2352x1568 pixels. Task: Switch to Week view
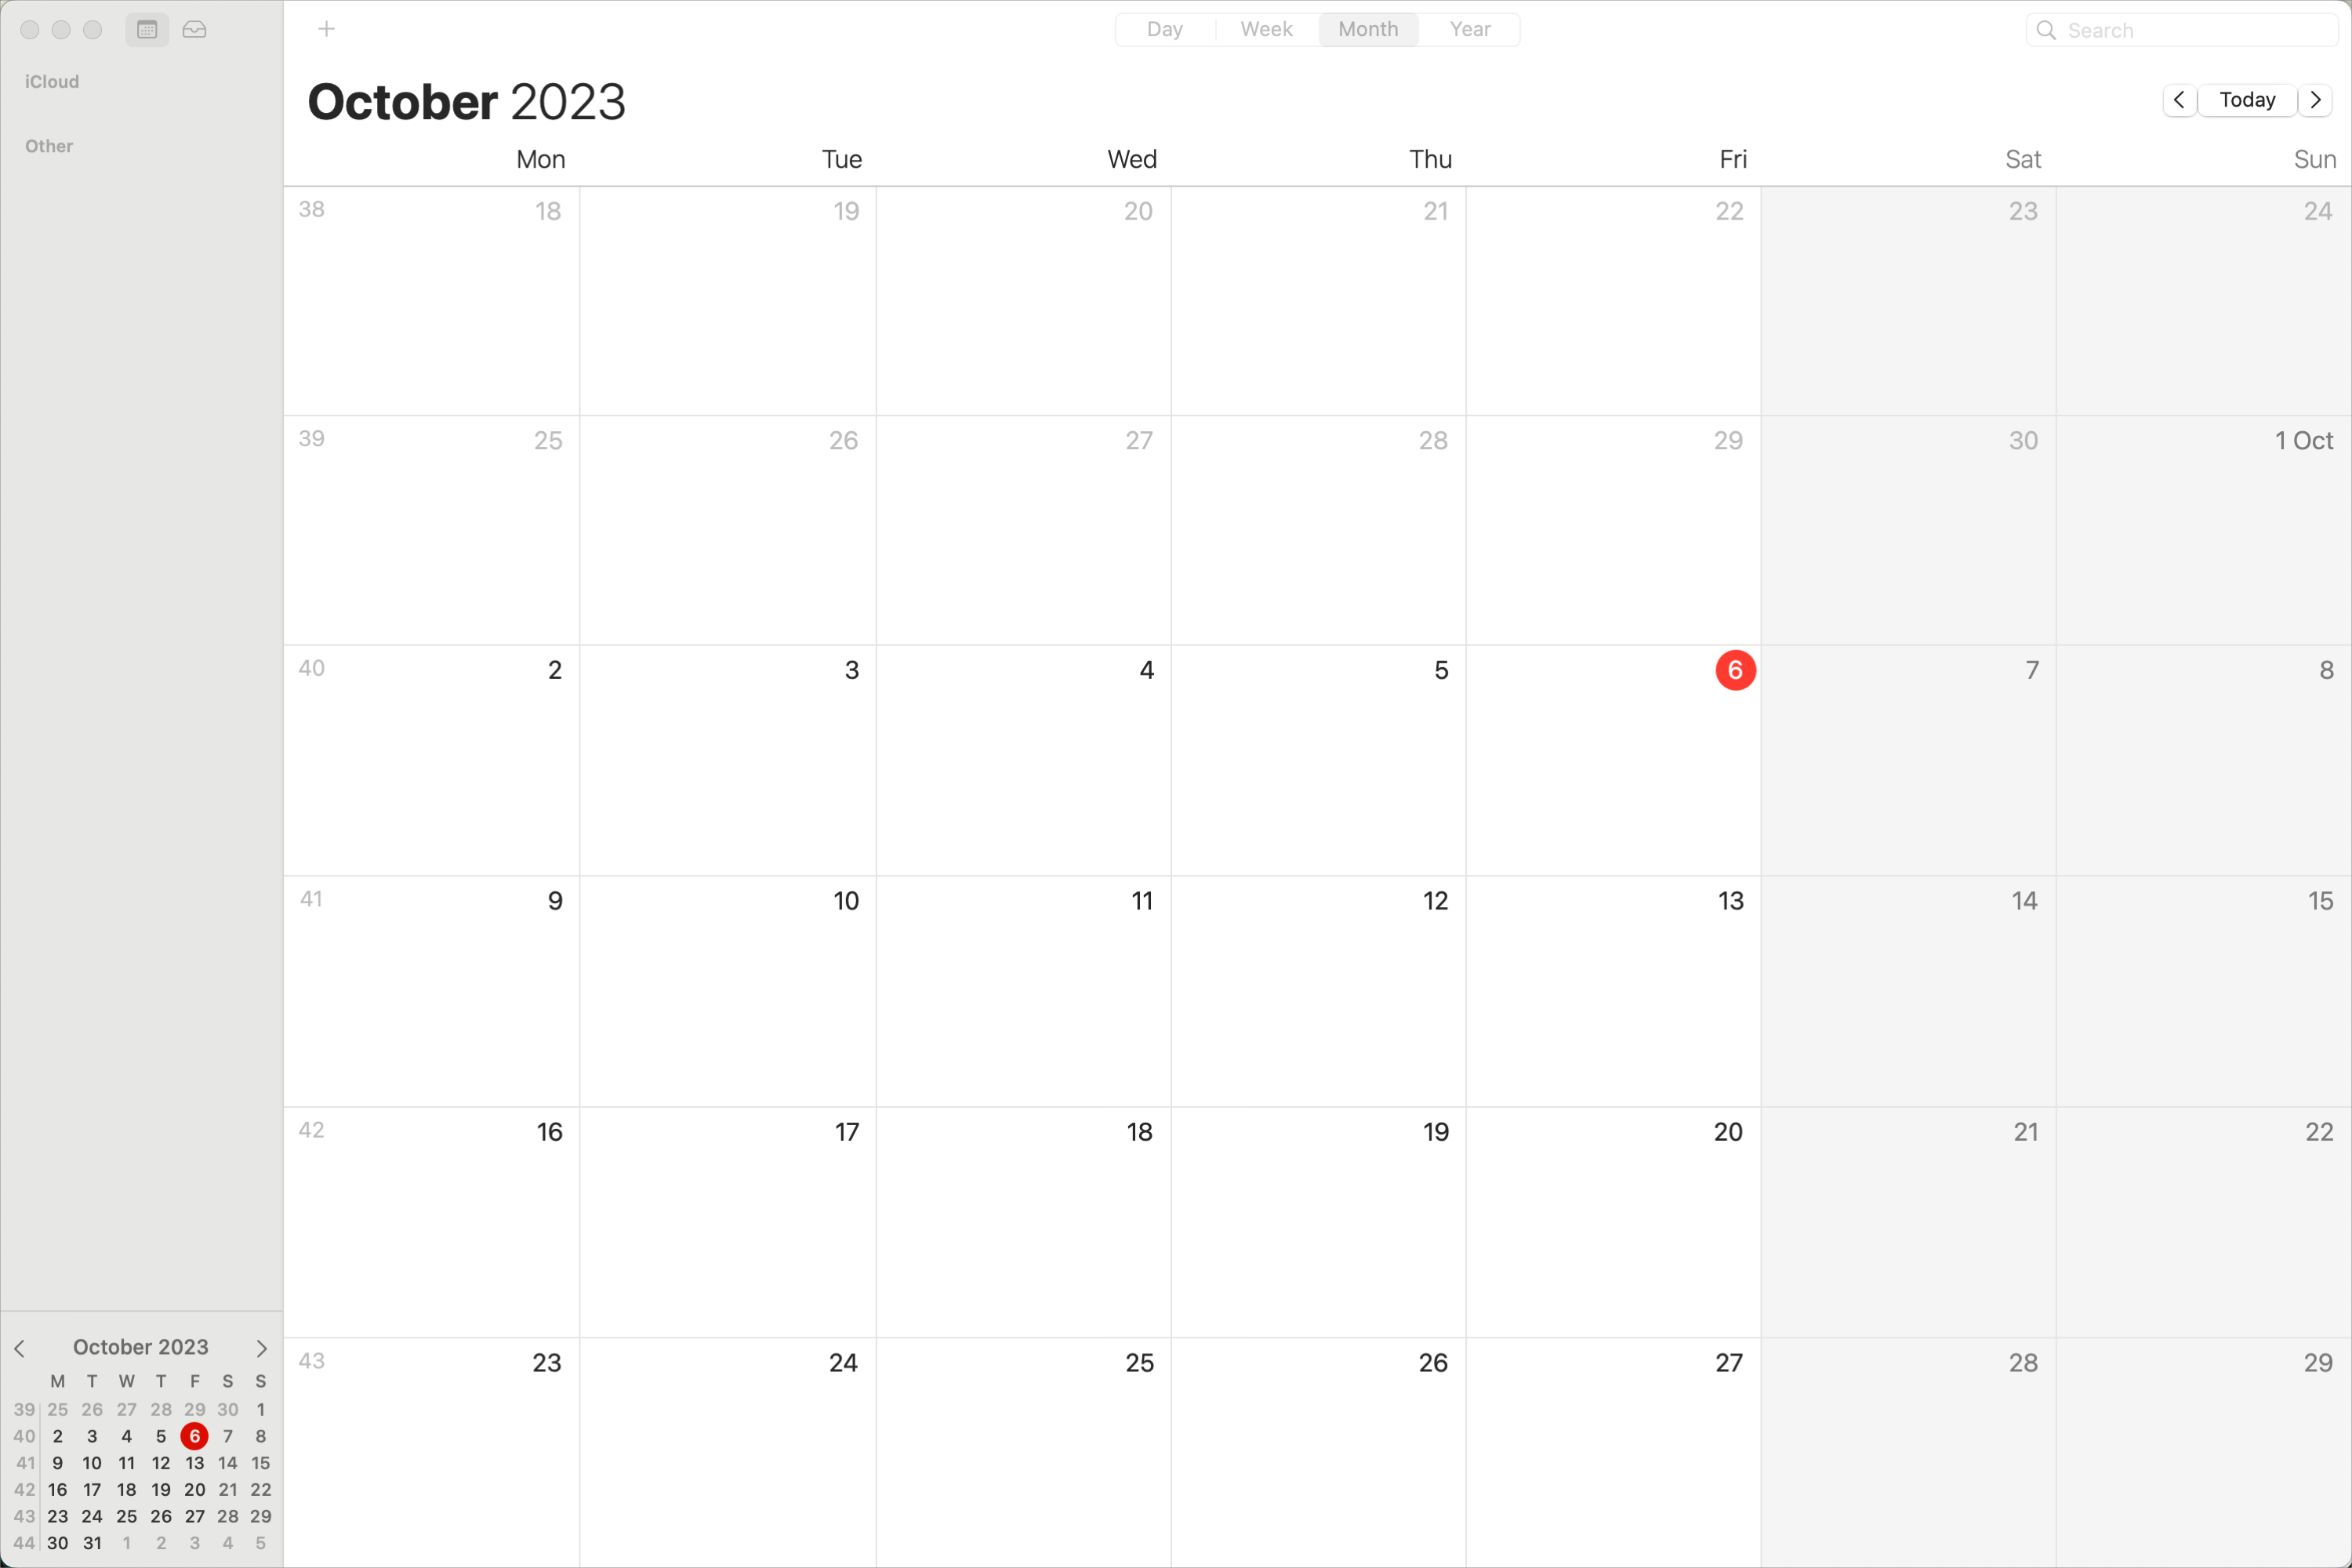tap(1264, 28)
